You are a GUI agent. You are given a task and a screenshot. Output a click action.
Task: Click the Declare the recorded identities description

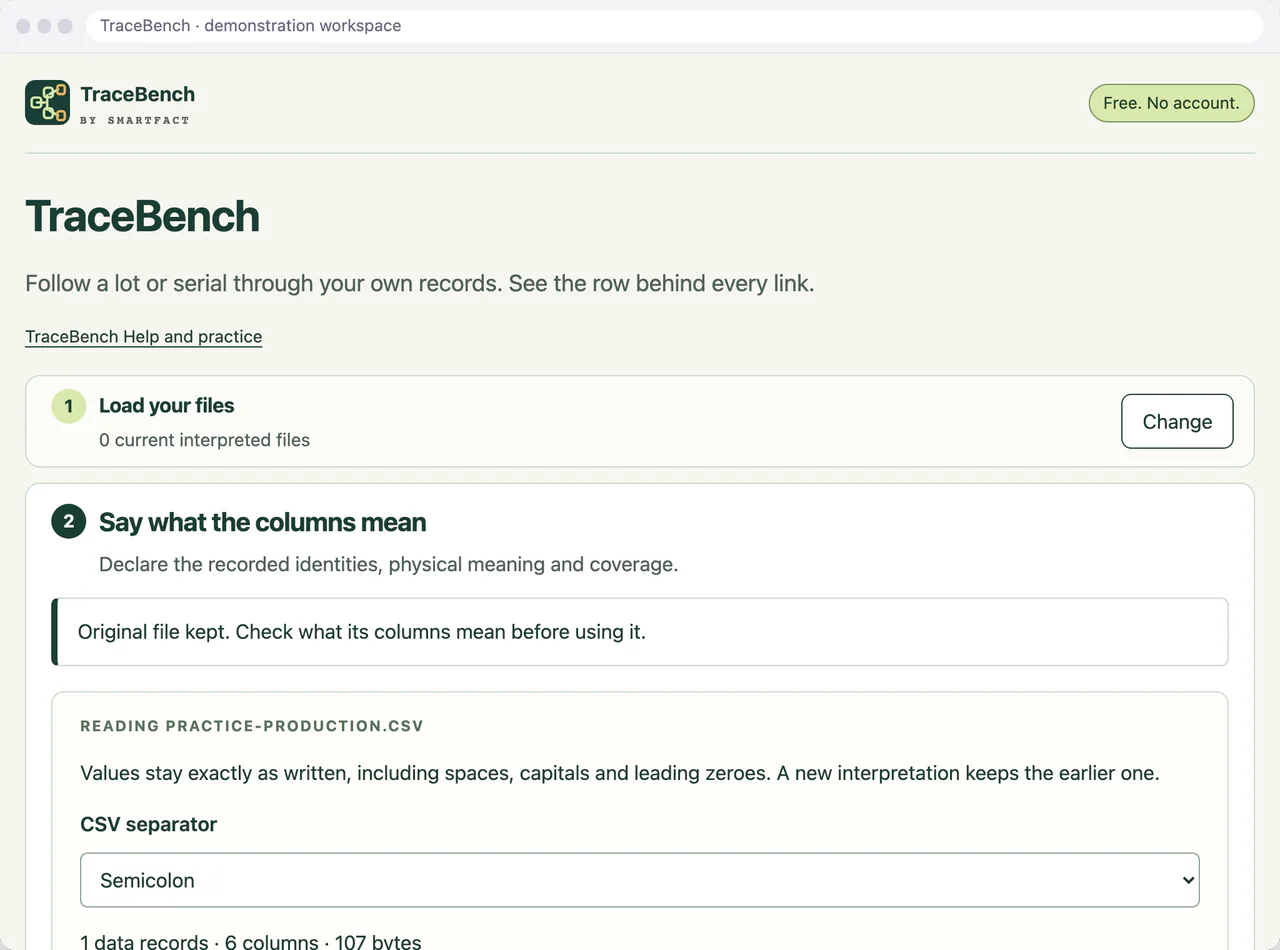click(389, 565)
